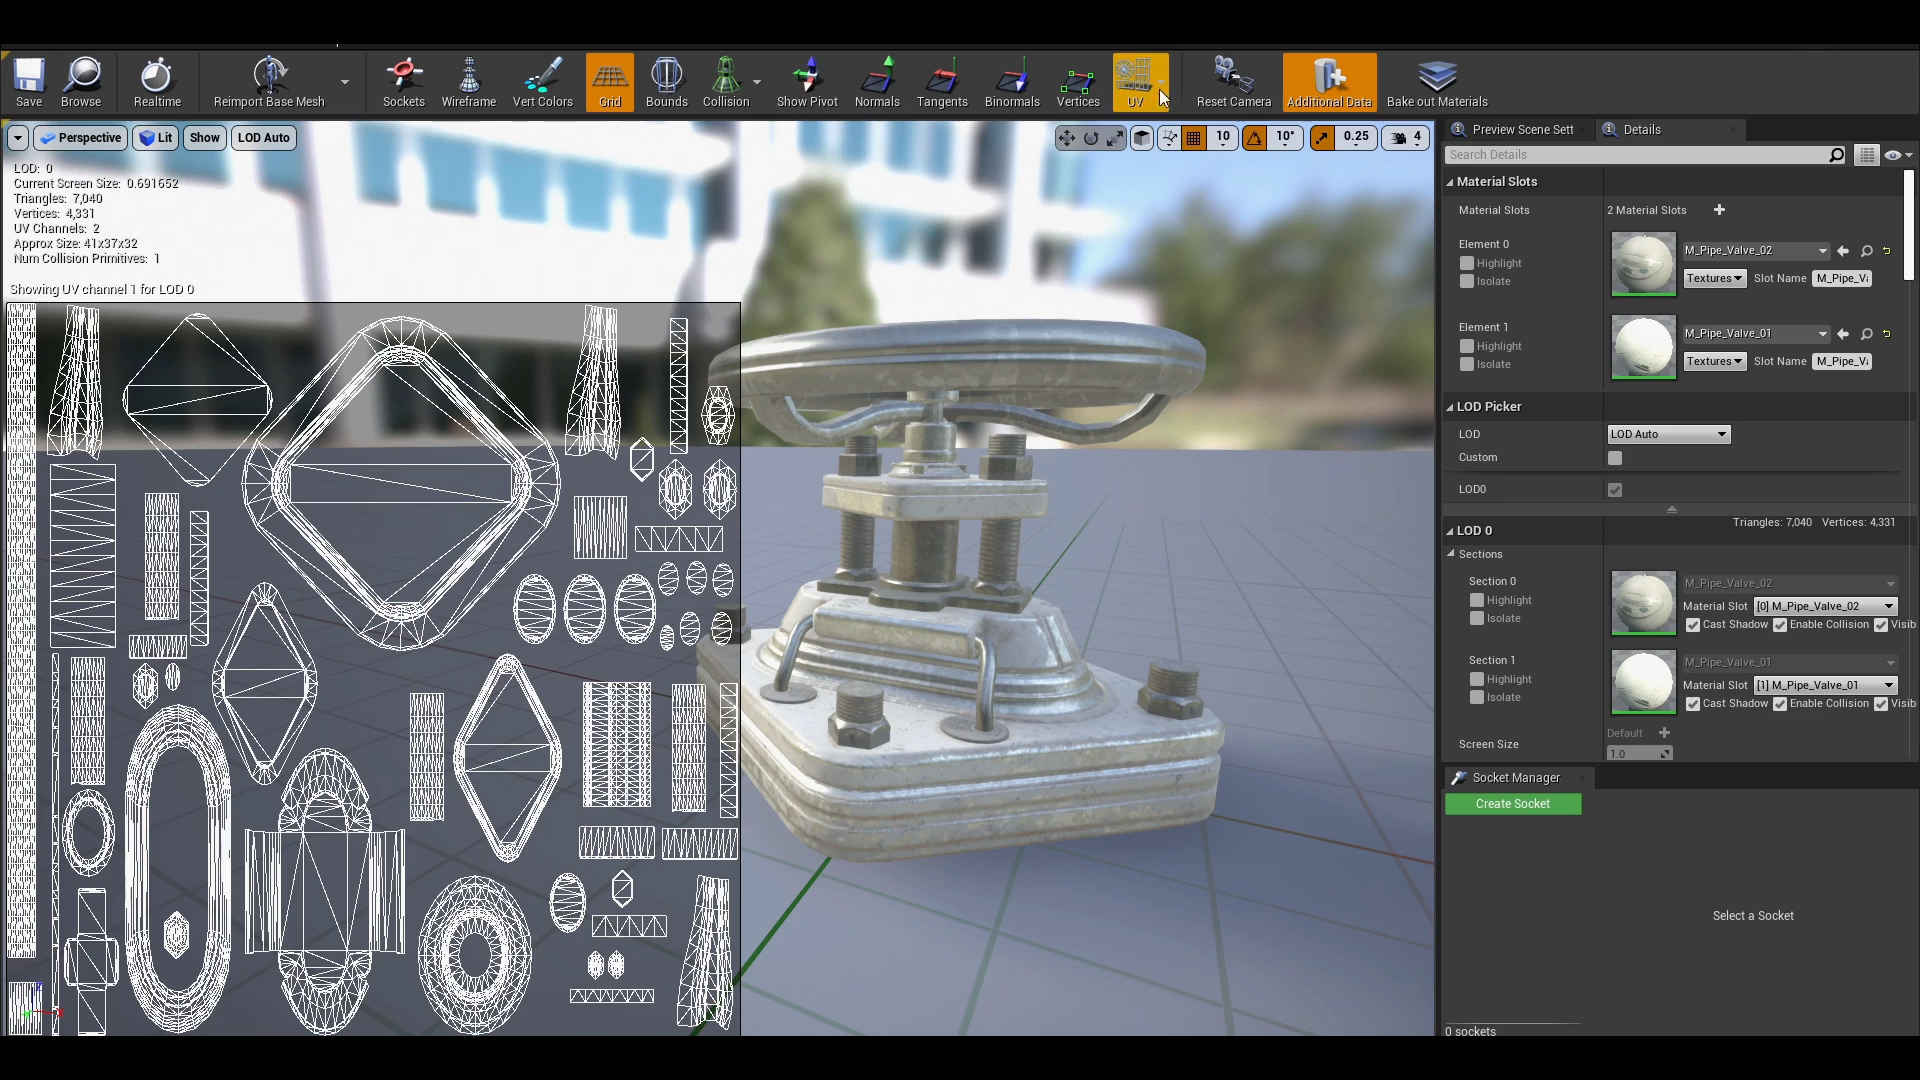Click the M_Pipe_Valve_01 material thumbnail in Element 1

[1643, 347]
